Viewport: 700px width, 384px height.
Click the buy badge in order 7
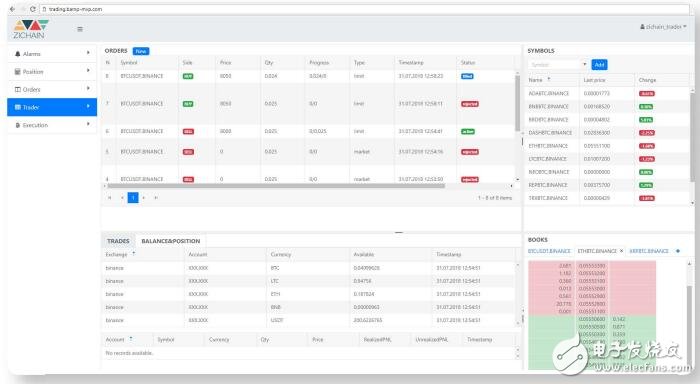pos(188,104)
